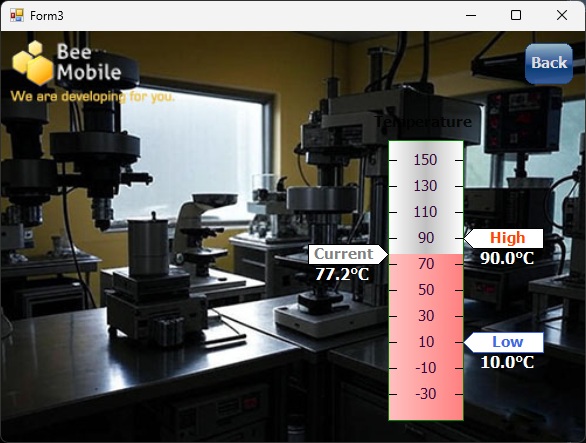Minimize the Form3 window
This screenshot has width=586, height=443.
[471, 15]
